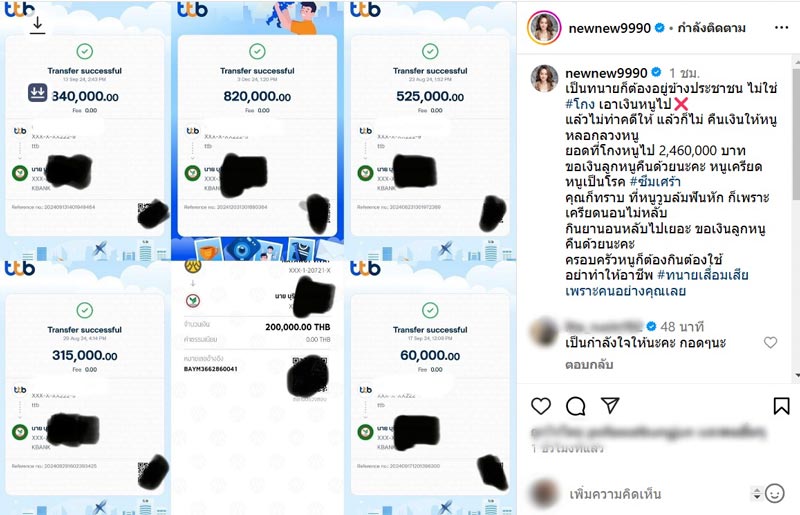800x515 pixels.
Task: Open the emoji picker smiley icon
Action: point(775,494)
